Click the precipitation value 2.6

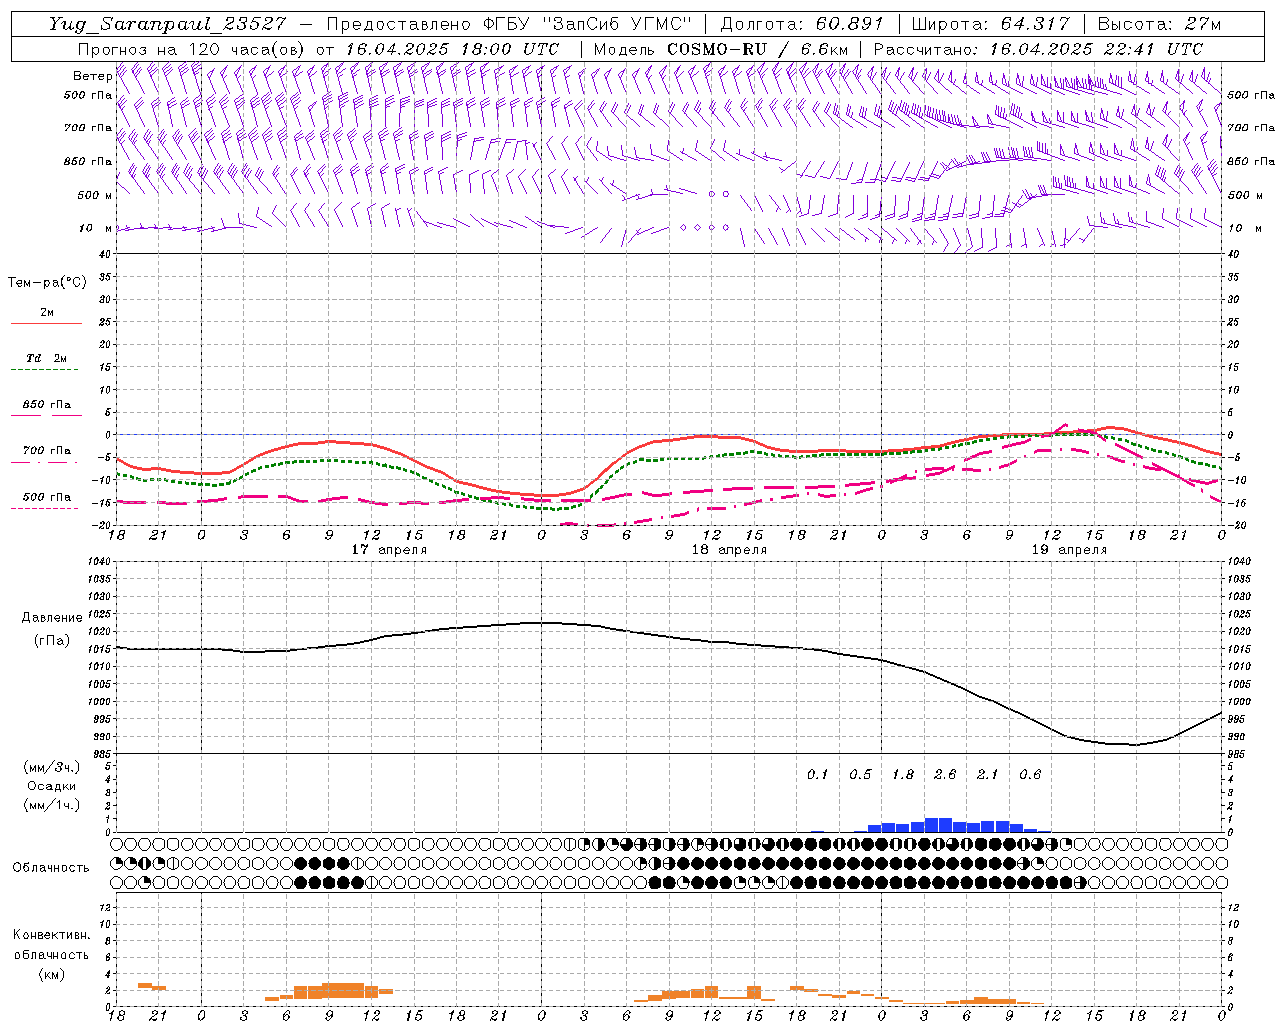pos(945,774)
